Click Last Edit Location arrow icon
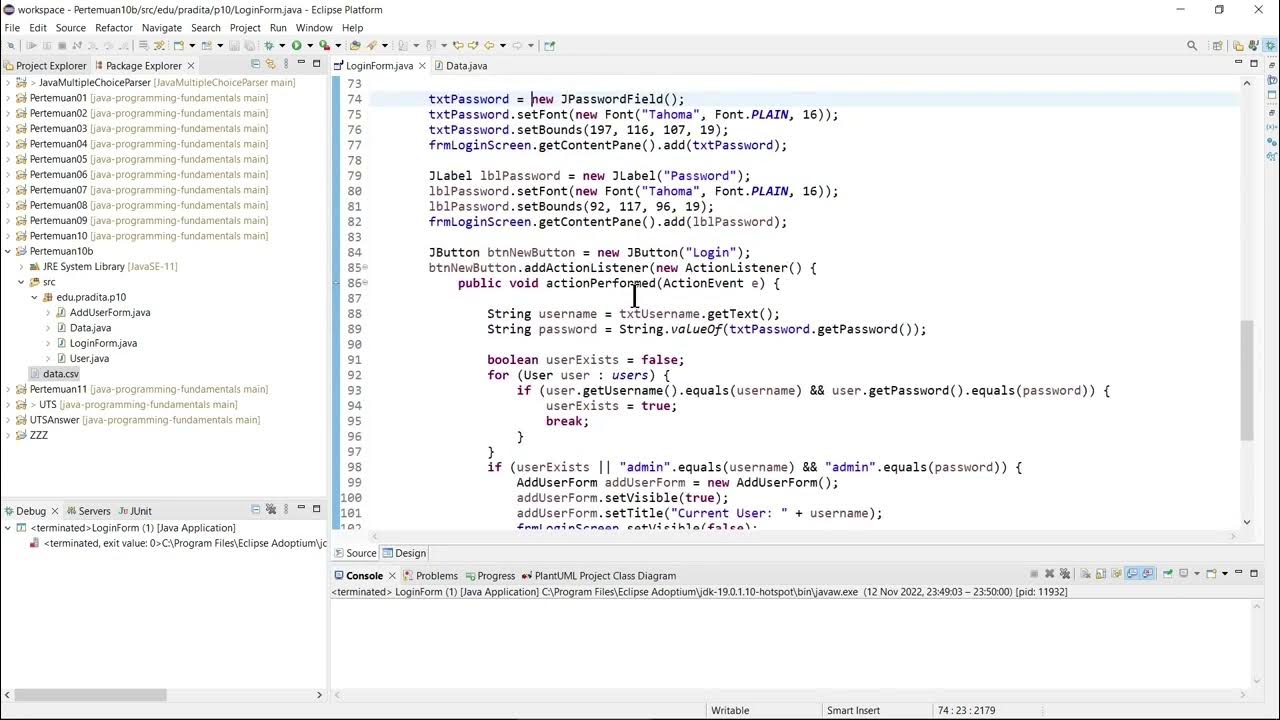Screen dimensions: 1280x720 [458, 45]
